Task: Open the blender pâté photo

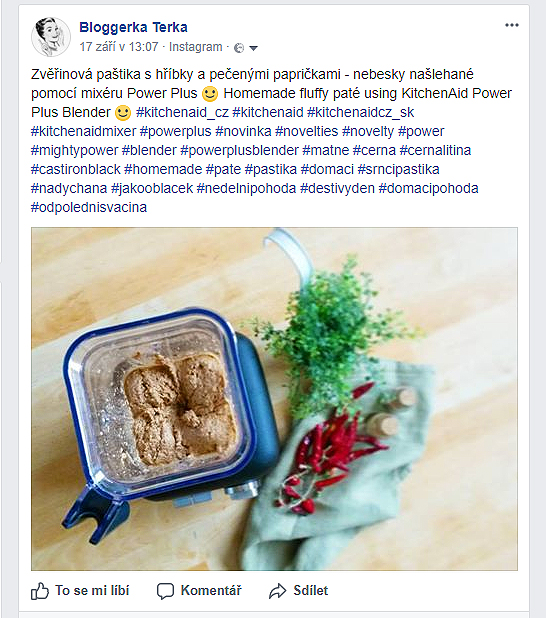Action: coord(274,399)
